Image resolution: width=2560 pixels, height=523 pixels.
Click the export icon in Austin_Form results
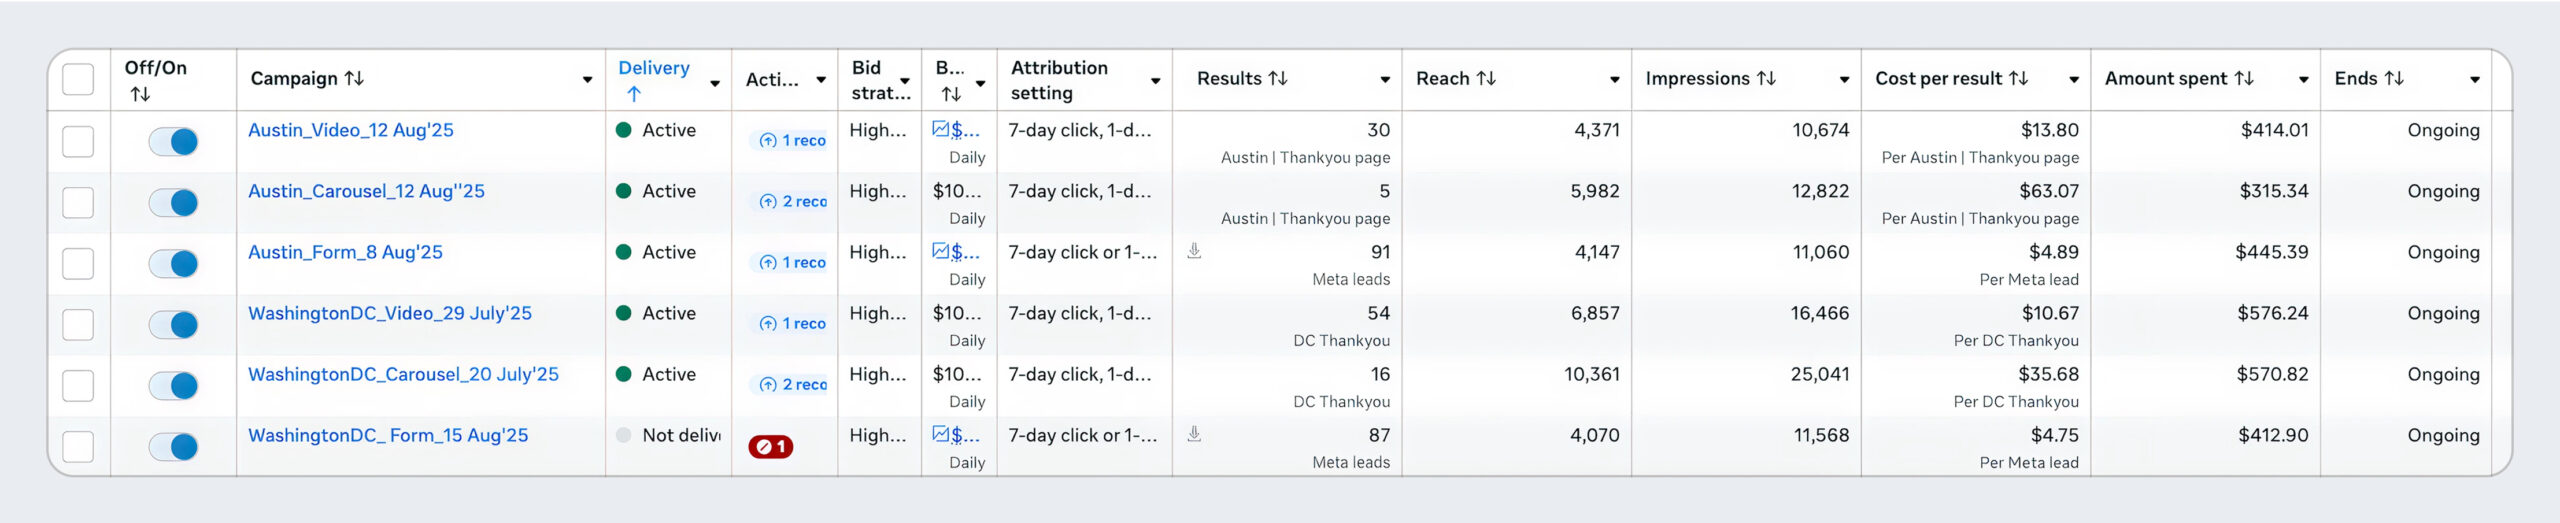1194,251
